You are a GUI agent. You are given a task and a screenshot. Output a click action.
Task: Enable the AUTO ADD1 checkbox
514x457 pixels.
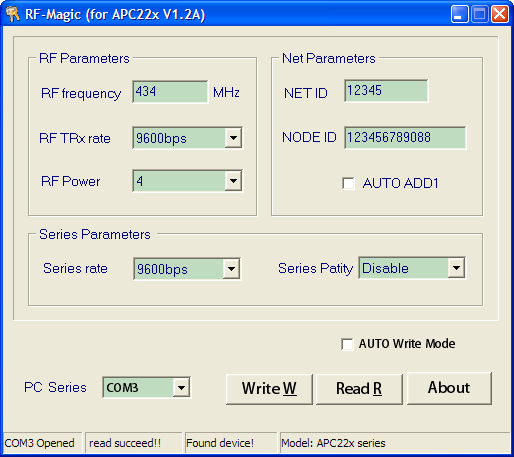(x=348, y=183)
